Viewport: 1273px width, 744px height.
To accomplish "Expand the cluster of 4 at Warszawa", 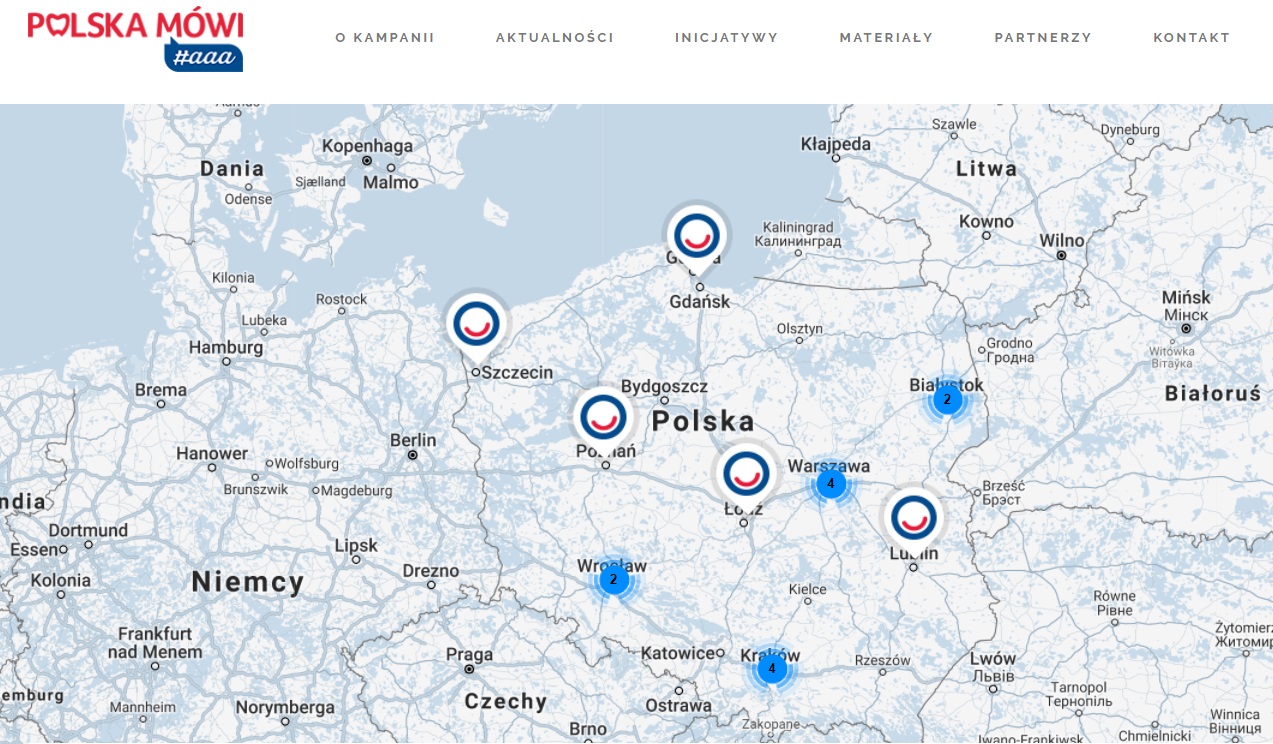I will pos(830,484).
